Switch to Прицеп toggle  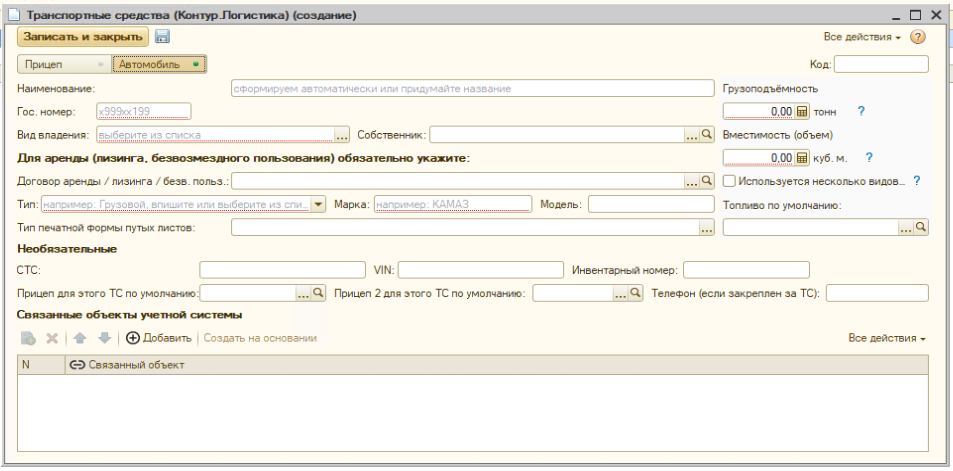click(64, 64)
